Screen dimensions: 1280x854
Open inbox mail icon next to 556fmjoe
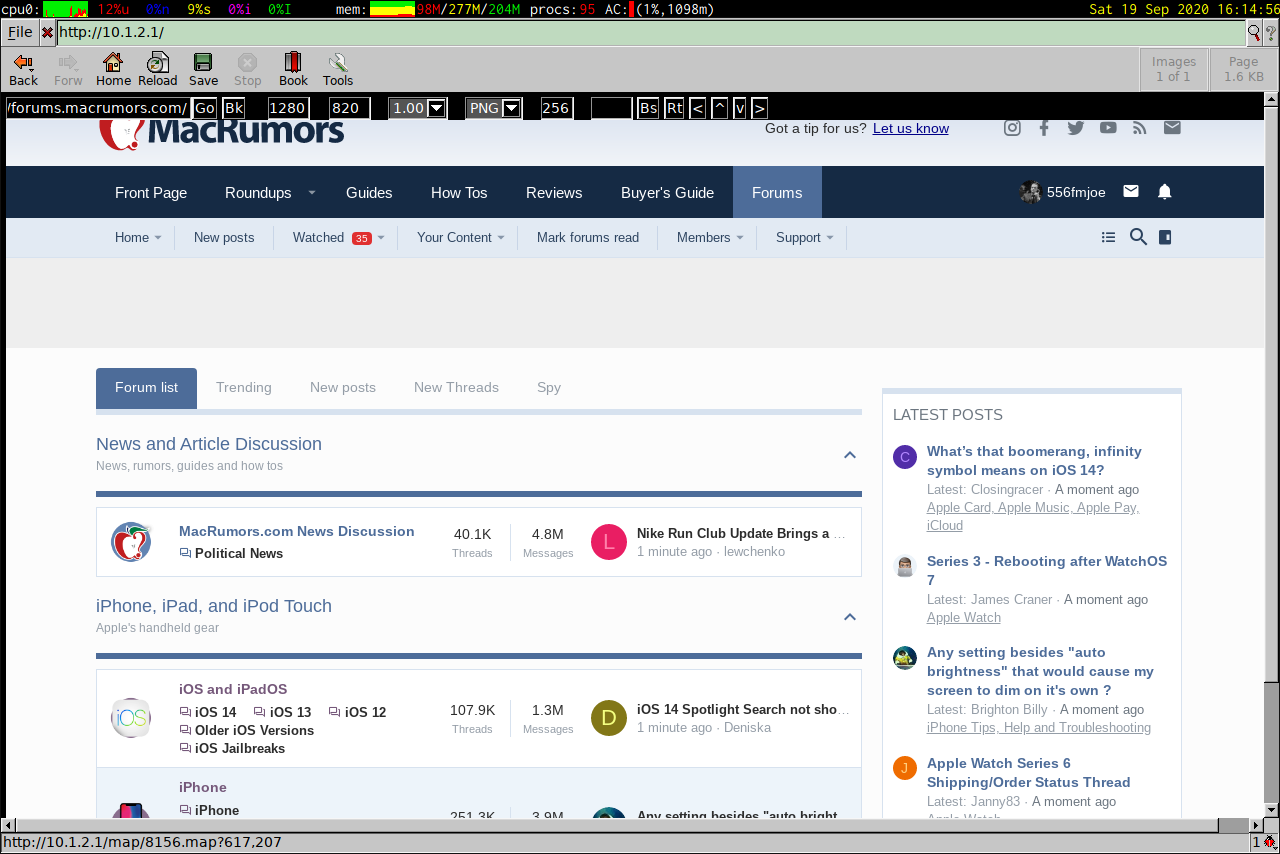(x=1131, y=191)
